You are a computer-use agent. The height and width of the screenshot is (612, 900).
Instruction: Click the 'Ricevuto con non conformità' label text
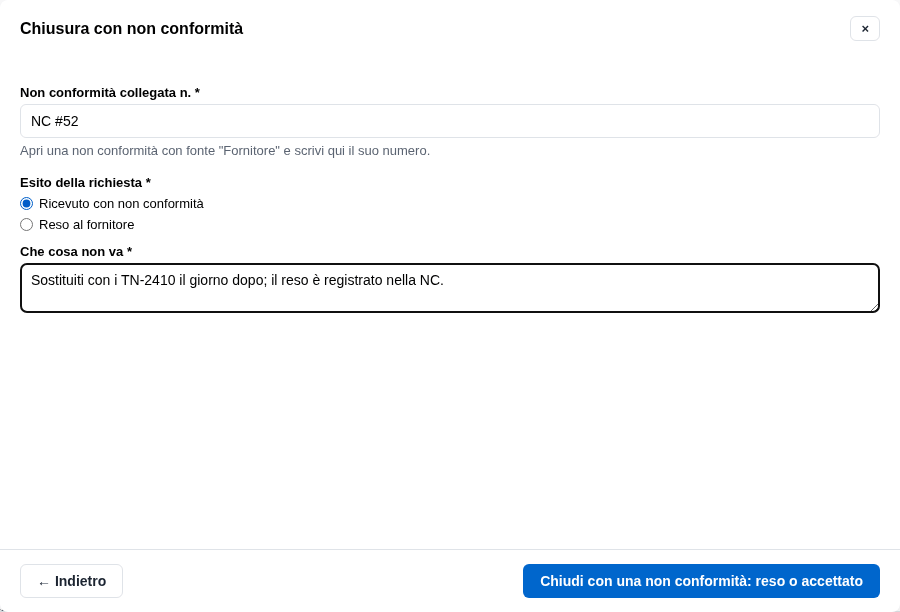(121, 204)
